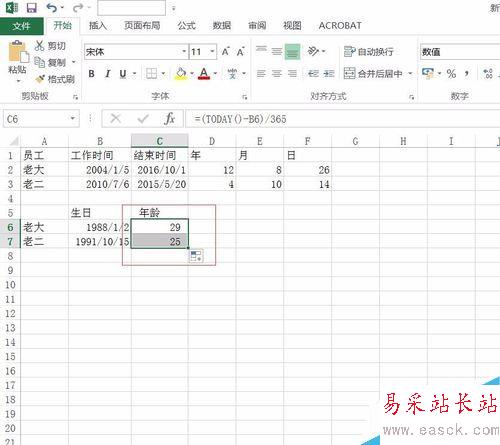Image resolution: width=500 pixels, height=445 pixels.
Task: Open the paste options dropdown arrow
Action: (18, 81)
